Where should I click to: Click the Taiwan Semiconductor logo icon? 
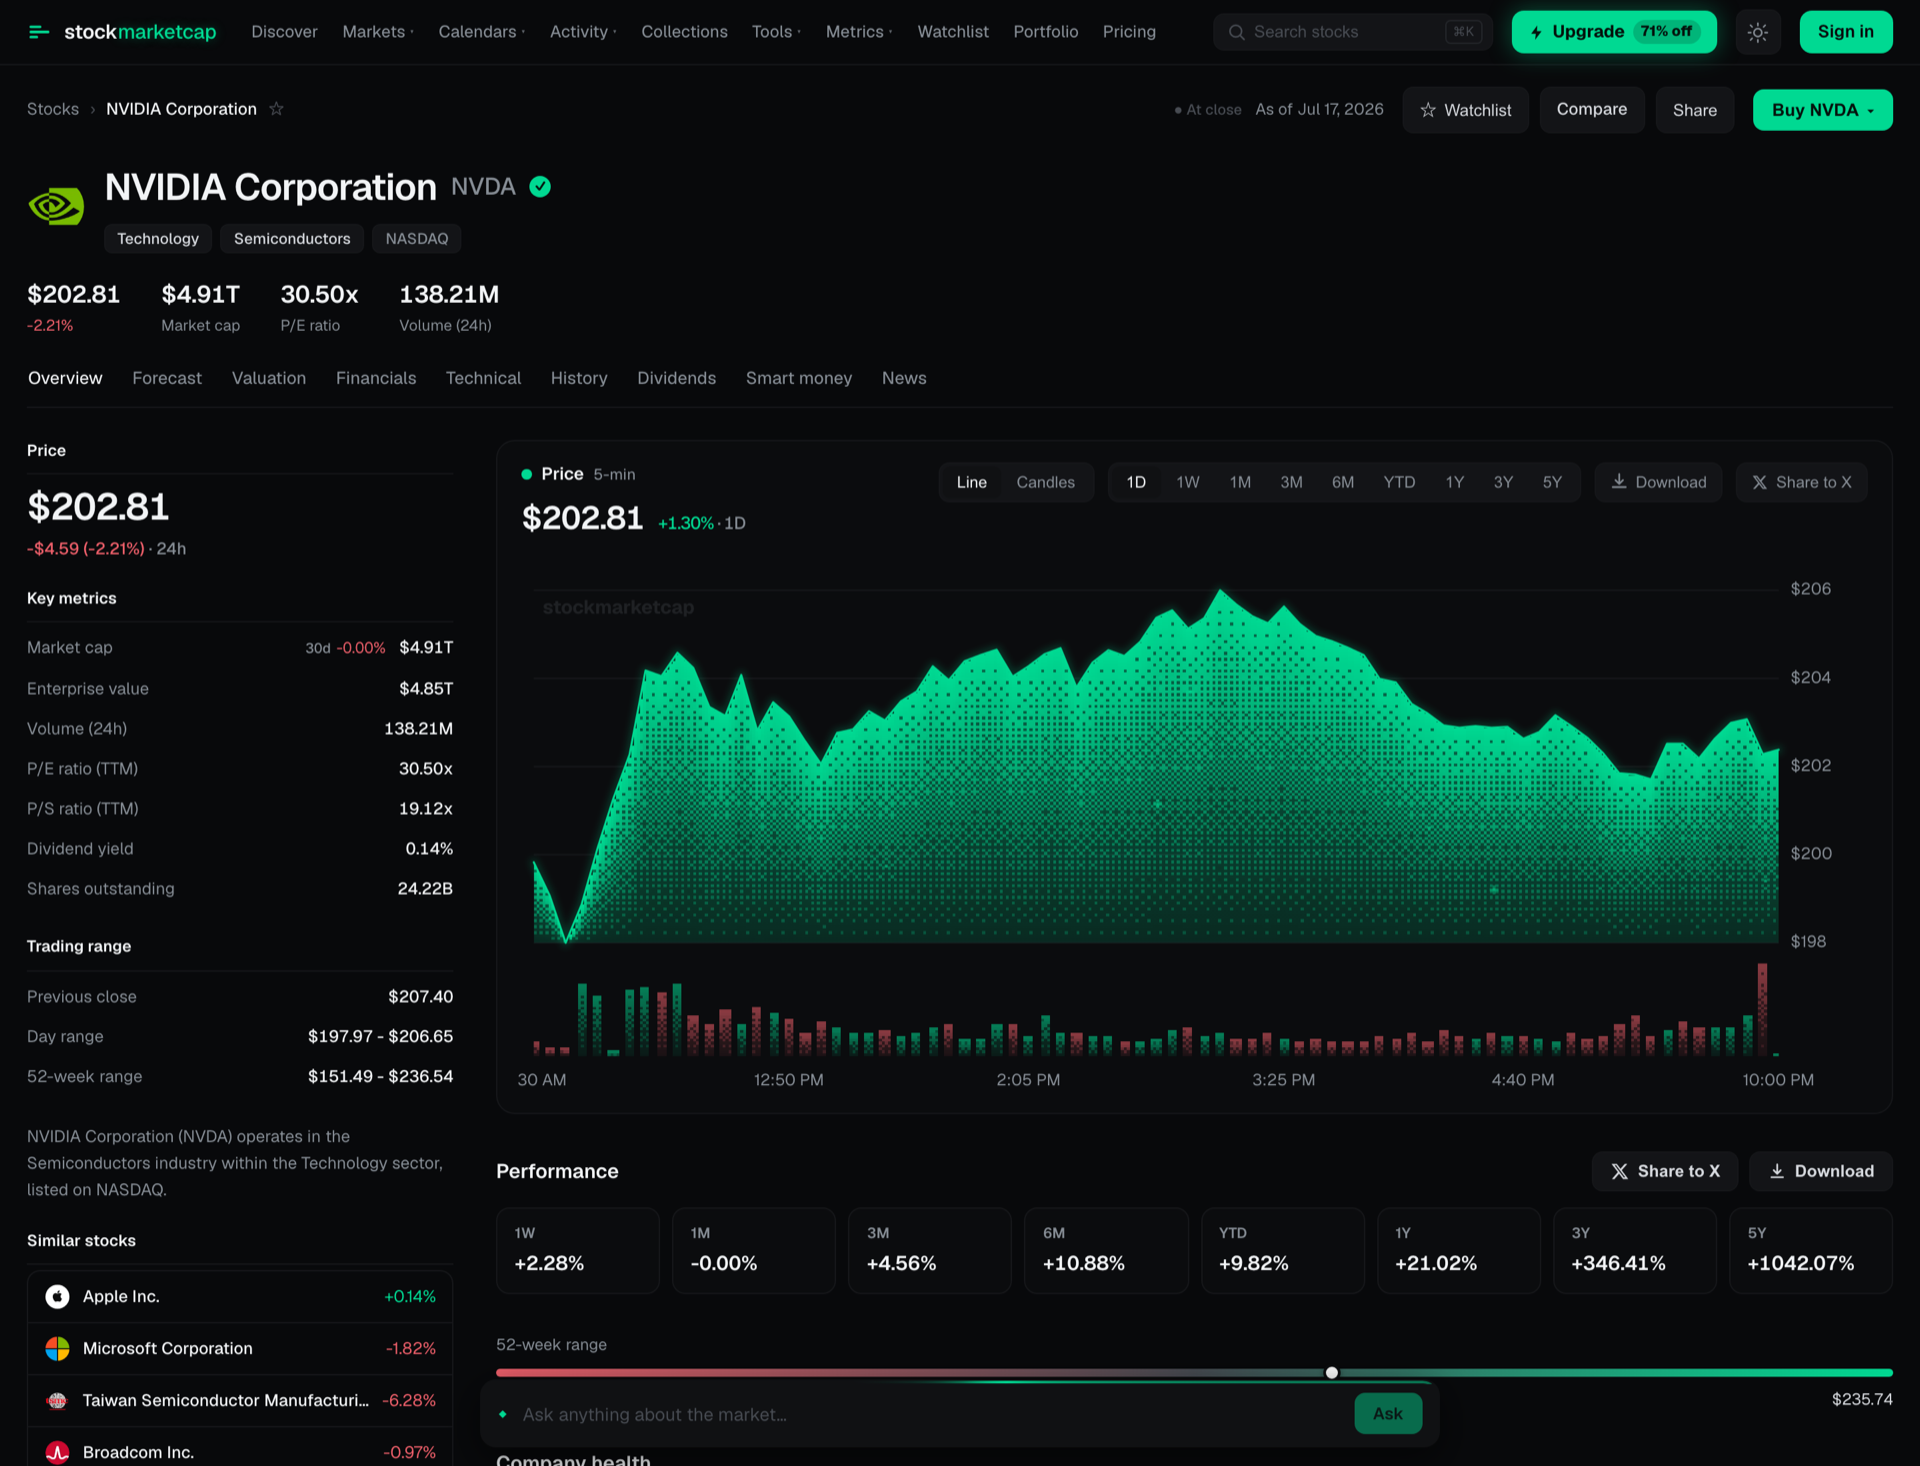click(57, 1400)
